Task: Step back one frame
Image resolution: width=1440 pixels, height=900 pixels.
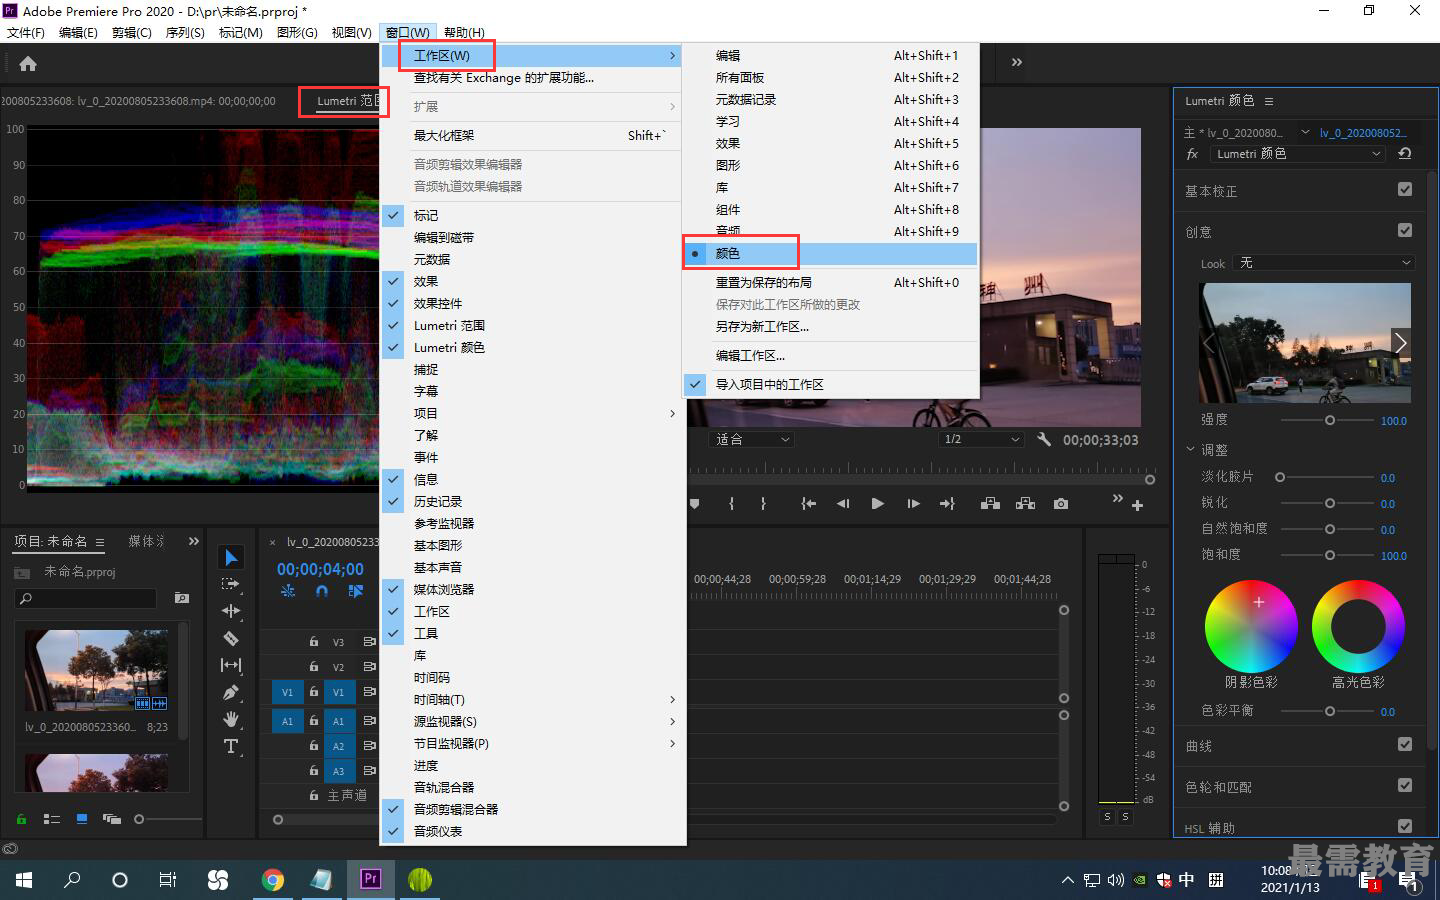Action: (843, 504)
